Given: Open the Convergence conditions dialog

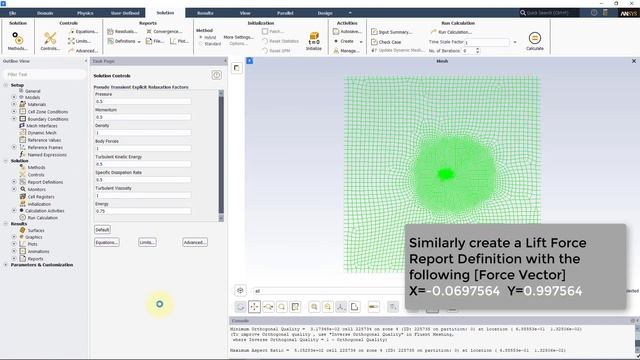Looking at the screenshot, I should pos(164,31).
